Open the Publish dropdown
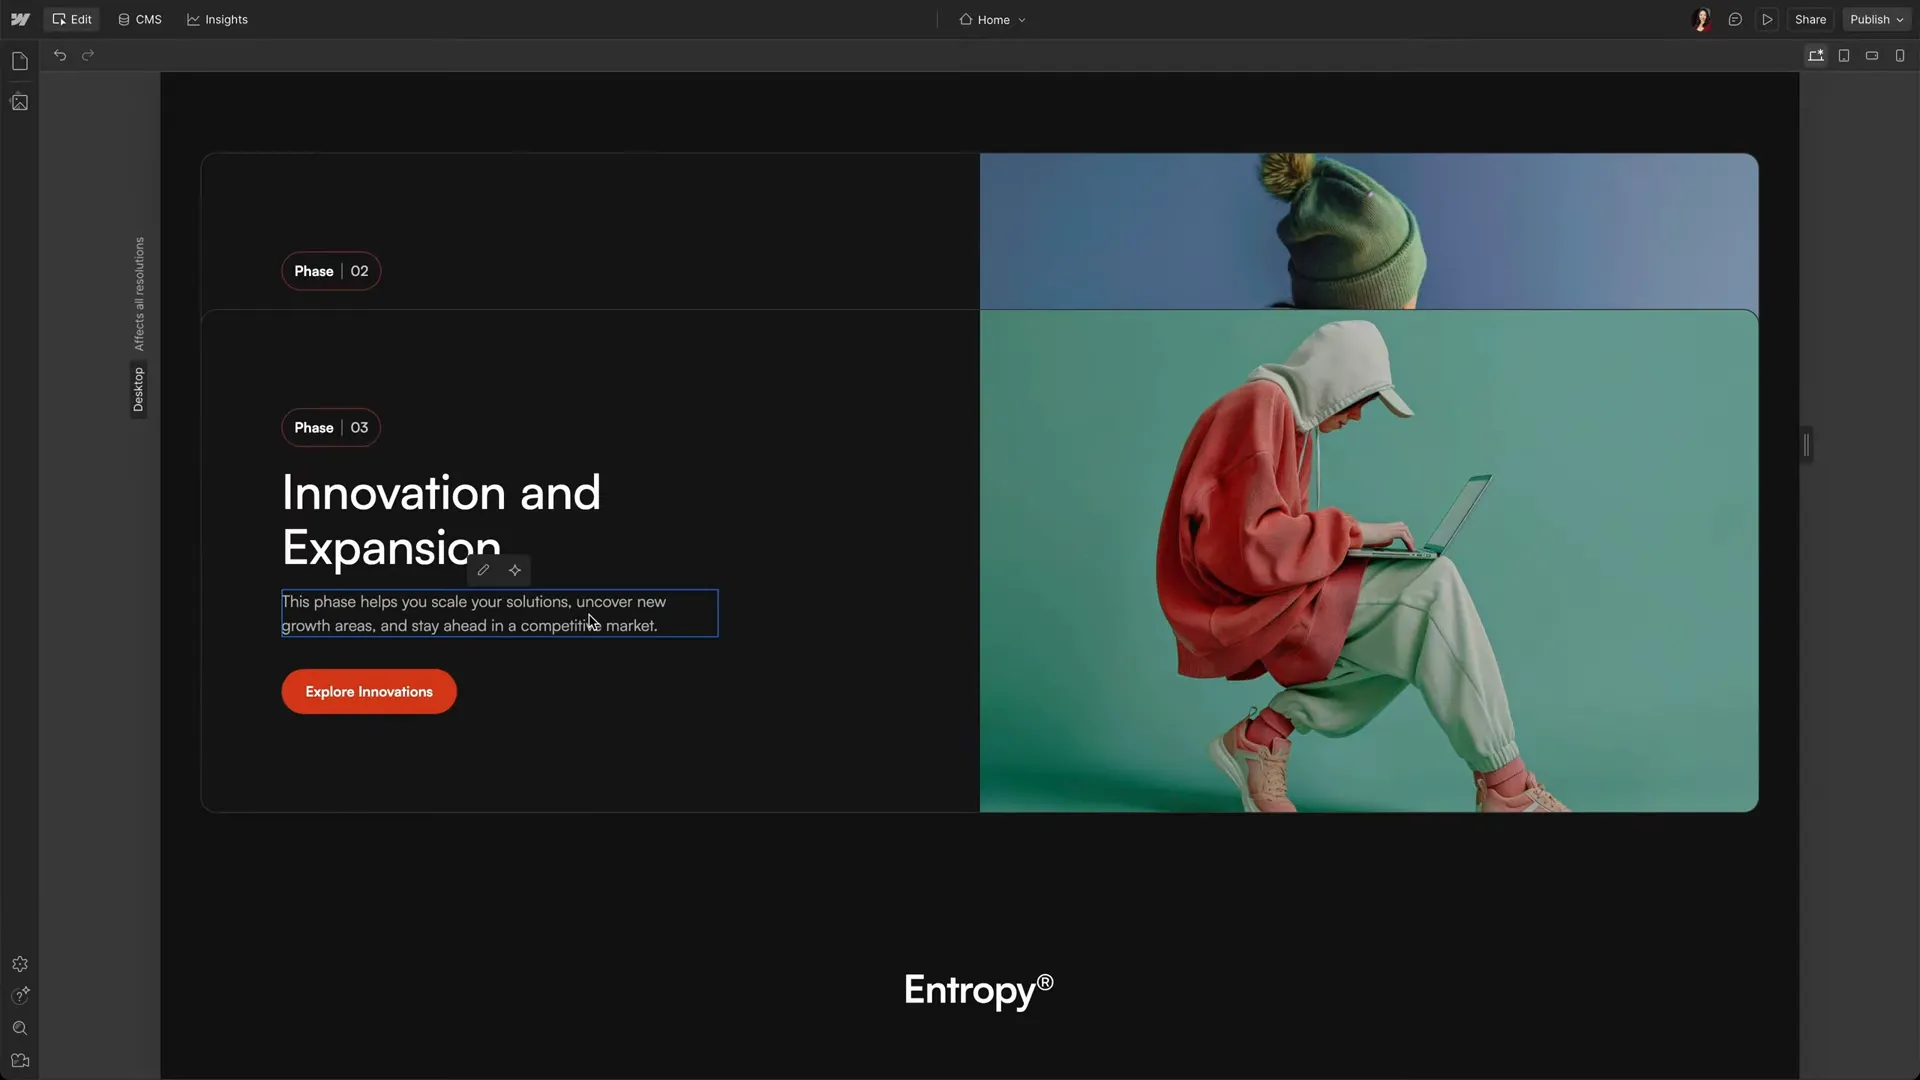 tap(1877, 19)
